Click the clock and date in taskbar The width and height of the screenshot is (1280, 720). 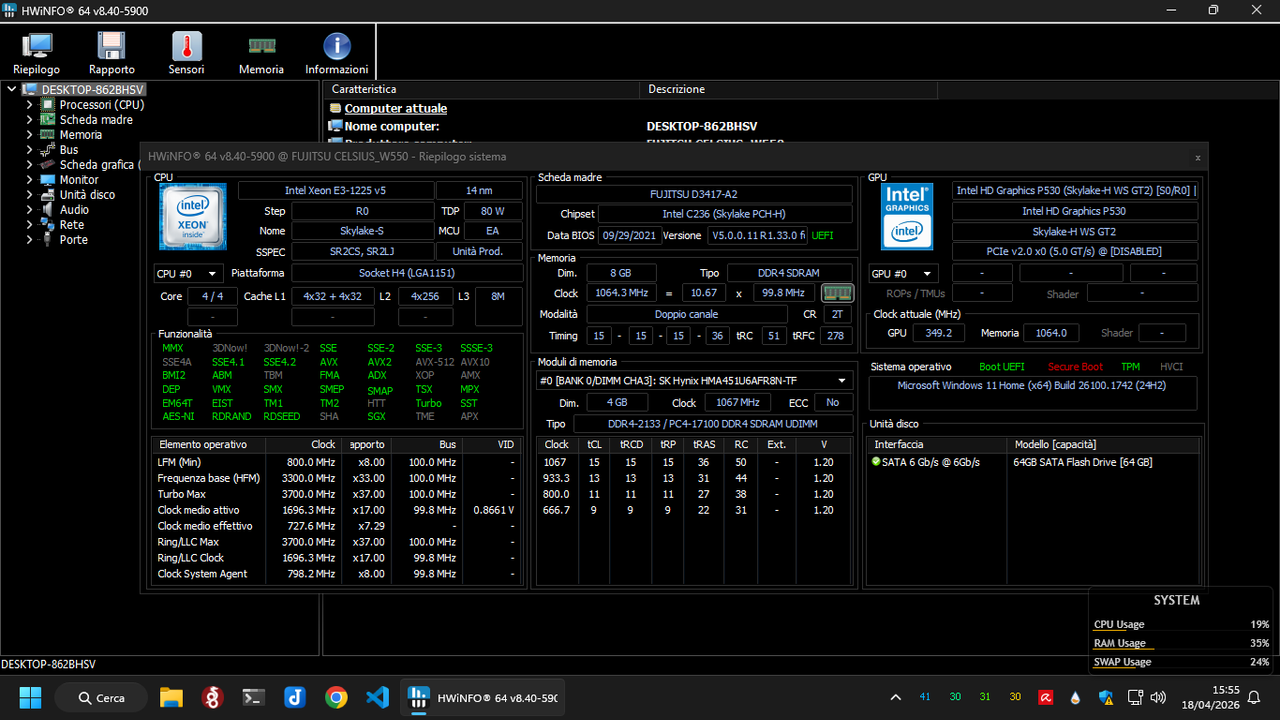[1211, 697]
